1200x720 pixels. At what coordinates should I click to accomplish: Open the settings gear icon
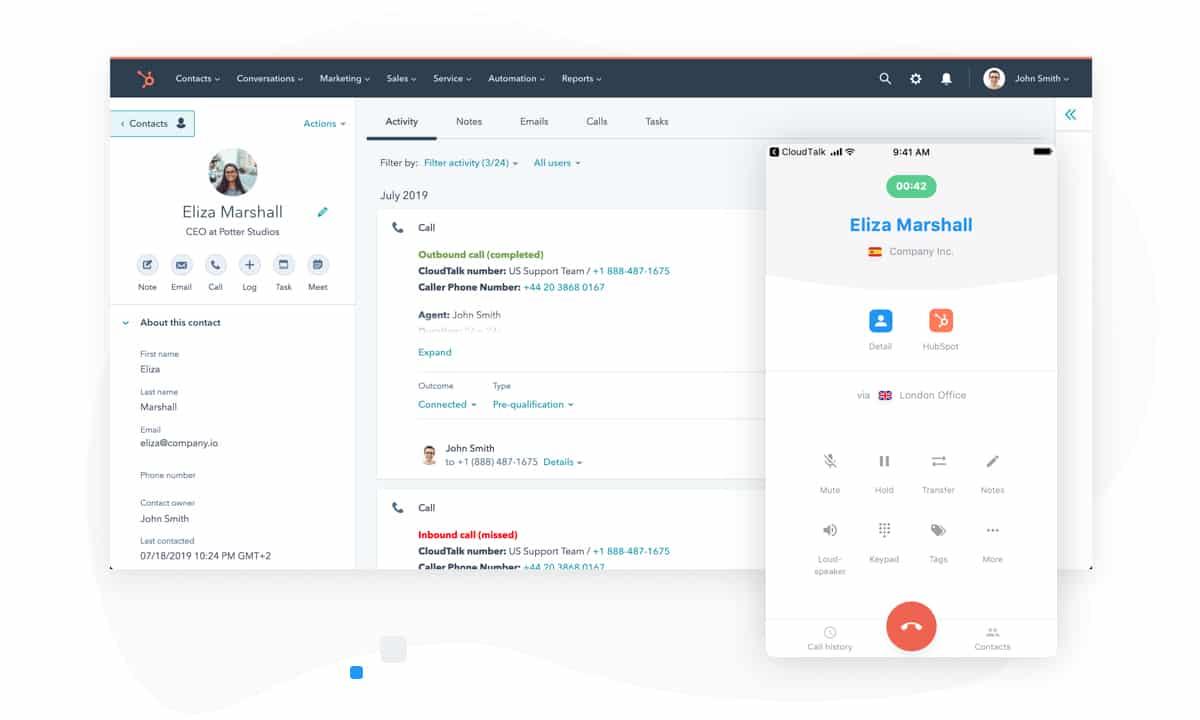click(916, 79)
